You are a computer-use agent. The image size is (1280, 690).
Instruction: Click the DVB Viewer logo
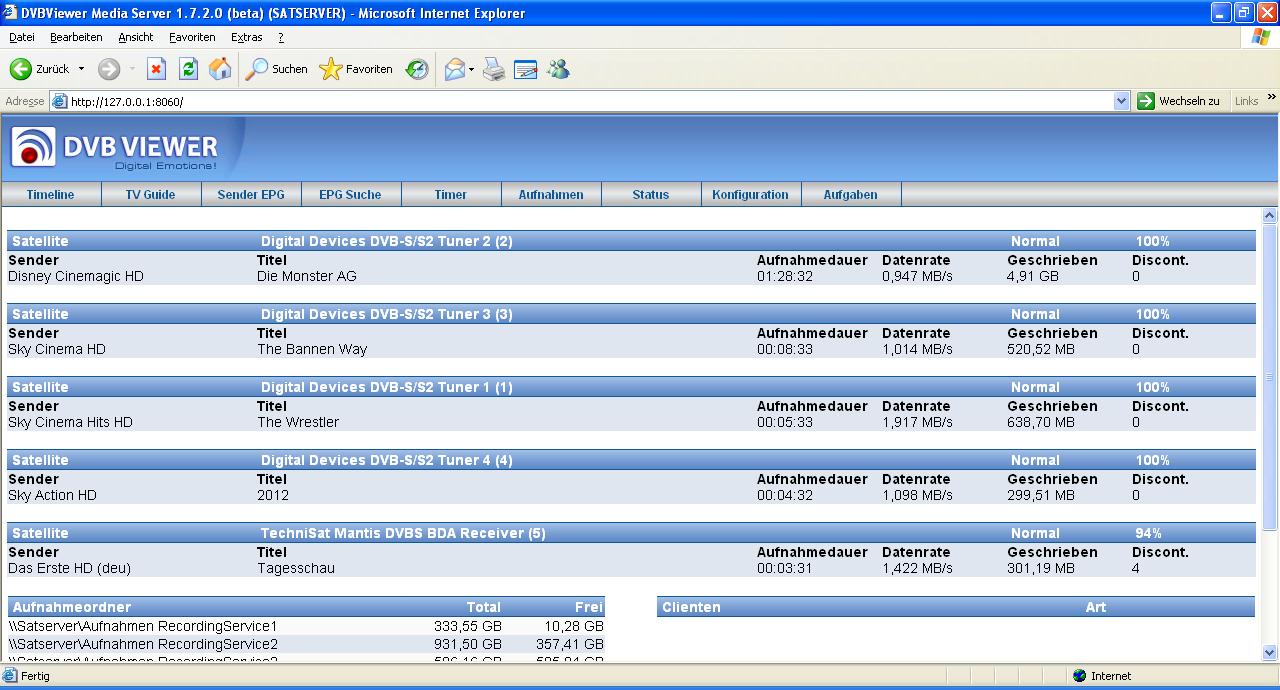coord(115,148)
